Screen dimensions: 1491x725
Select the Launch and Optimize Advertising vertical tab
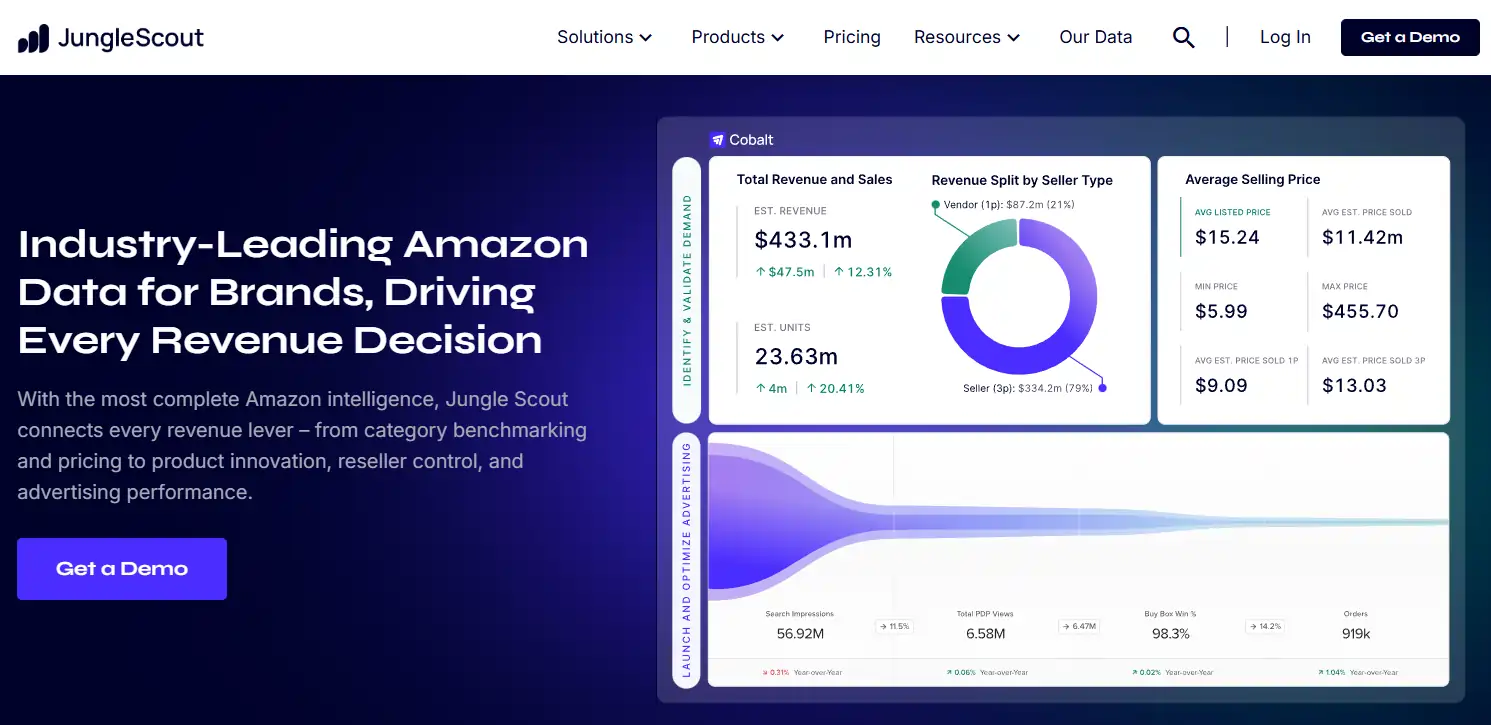687,560
